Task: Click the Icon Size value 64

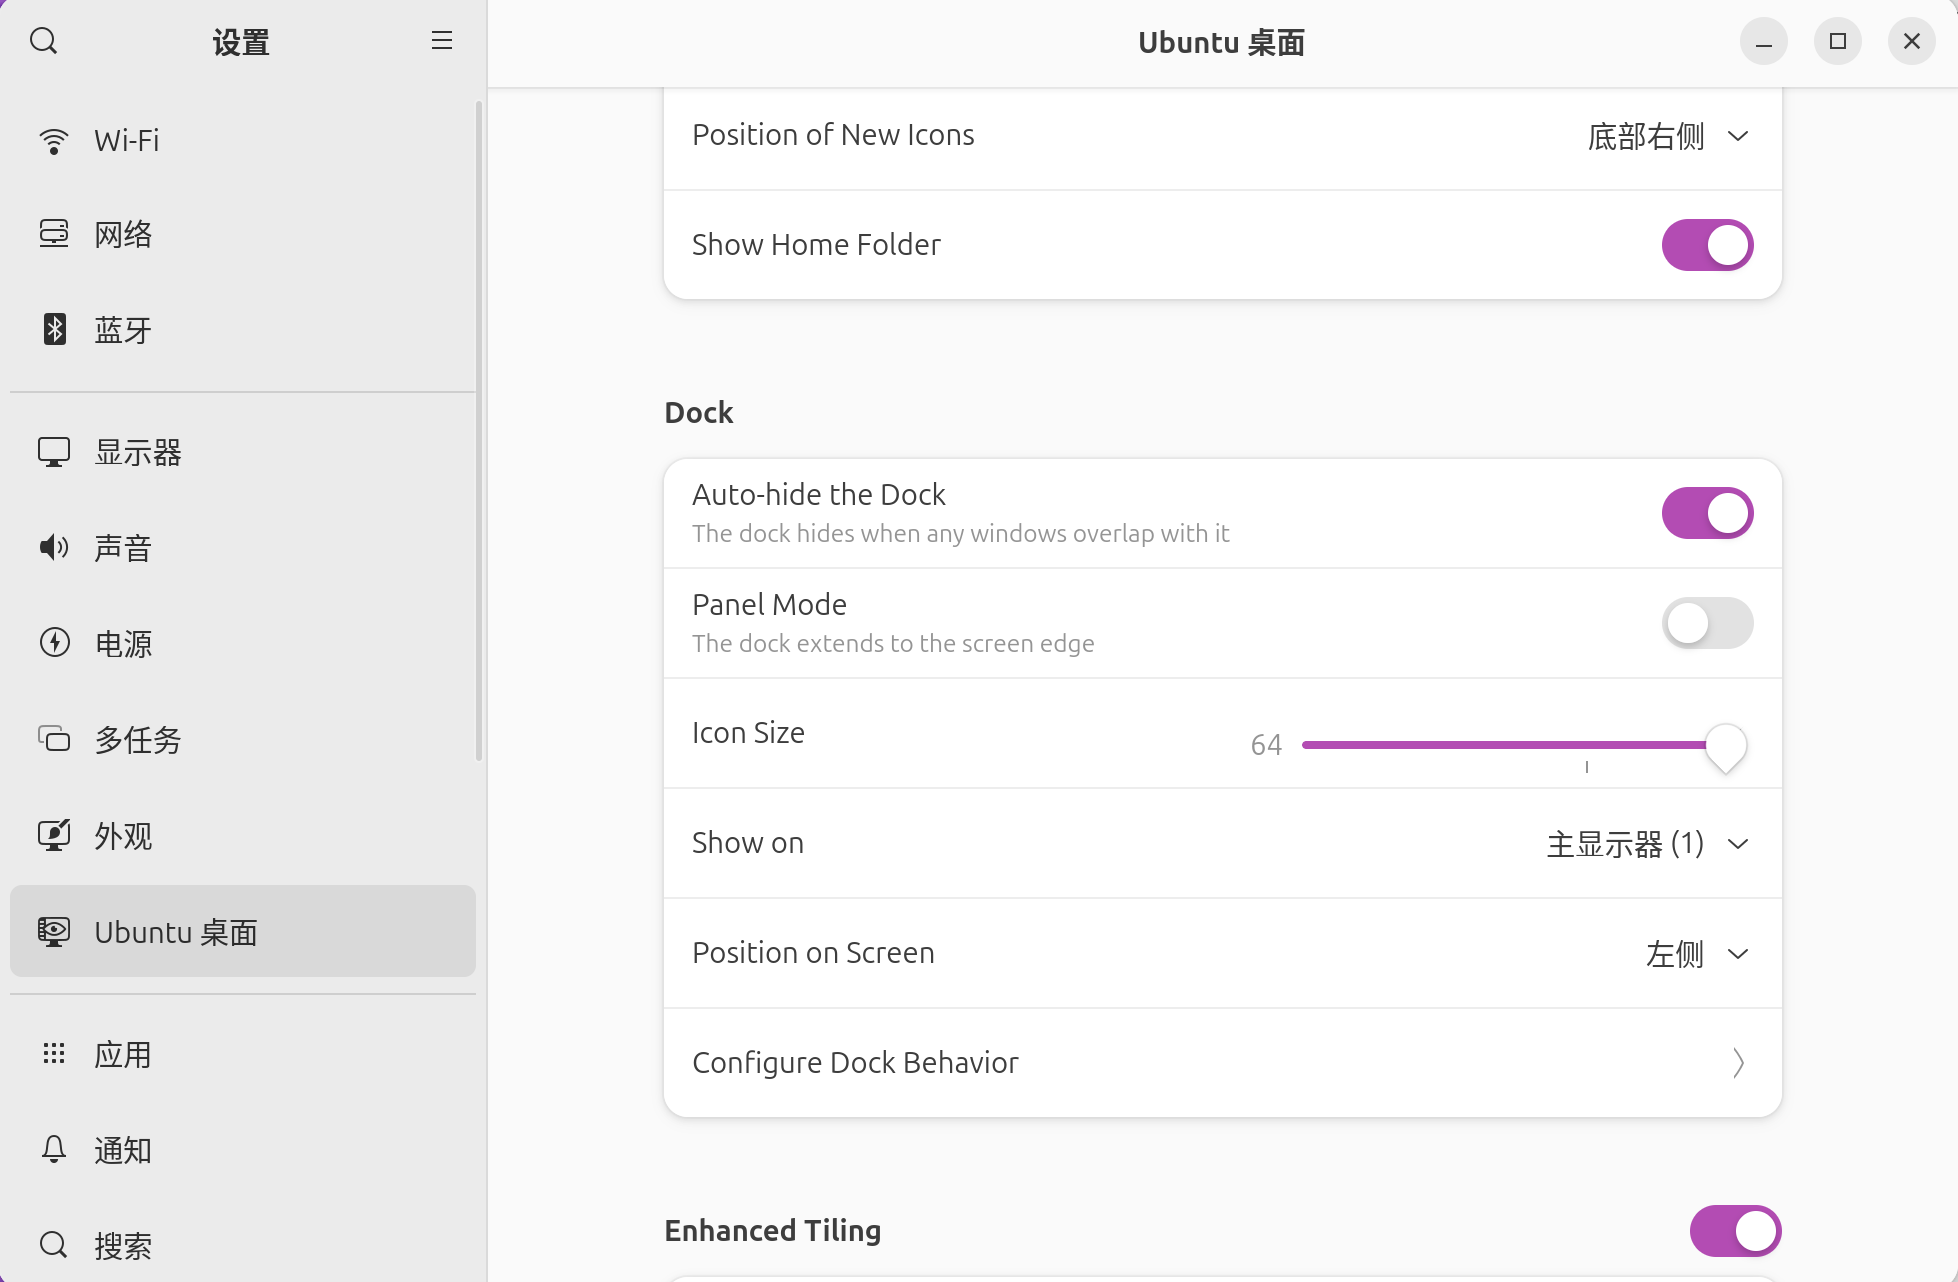Action: (x=1266, y=745)
